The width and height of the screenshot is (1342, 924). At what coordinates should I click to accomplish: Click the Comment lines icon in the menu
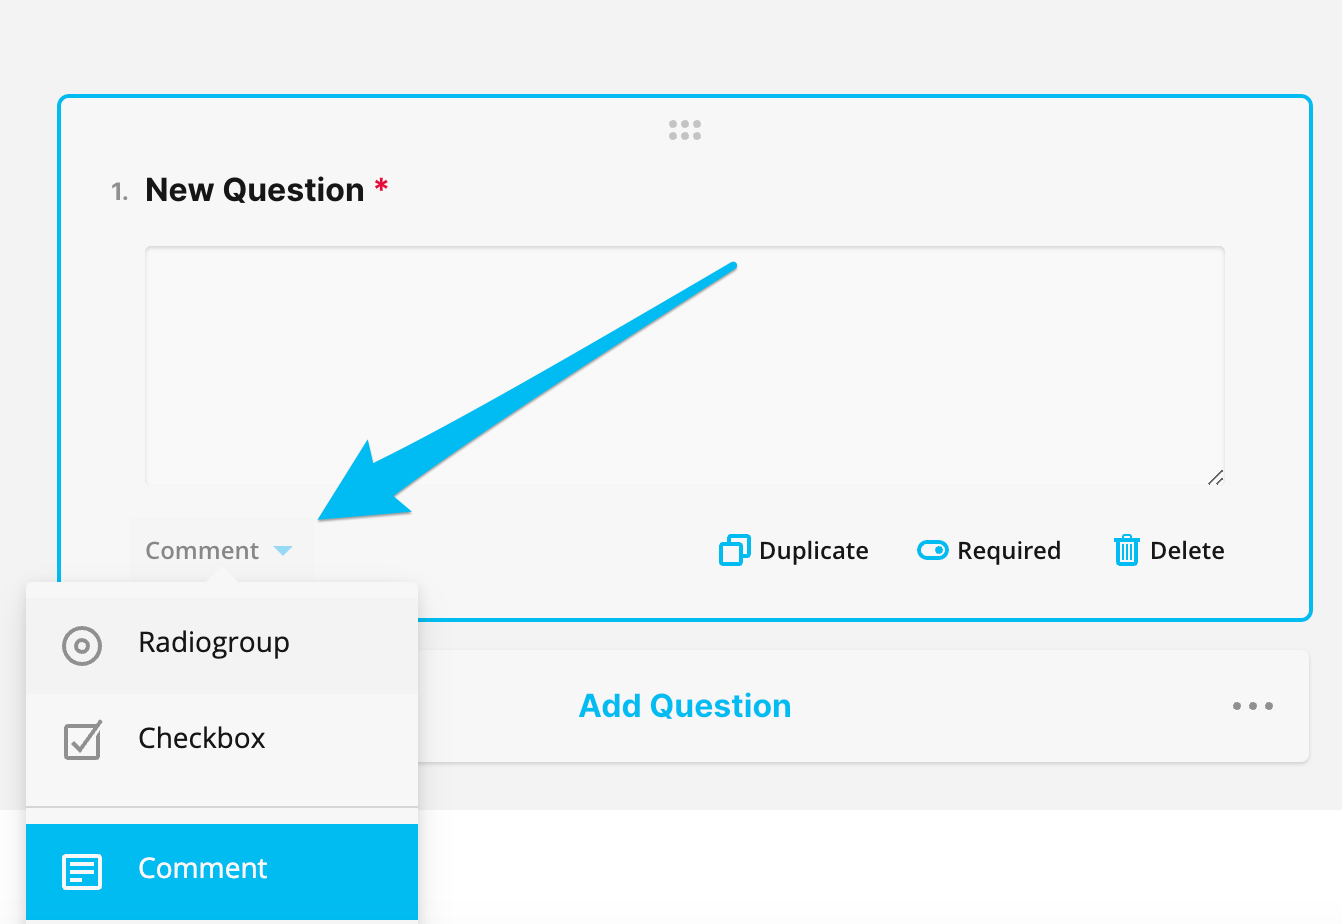click(82, 872)
